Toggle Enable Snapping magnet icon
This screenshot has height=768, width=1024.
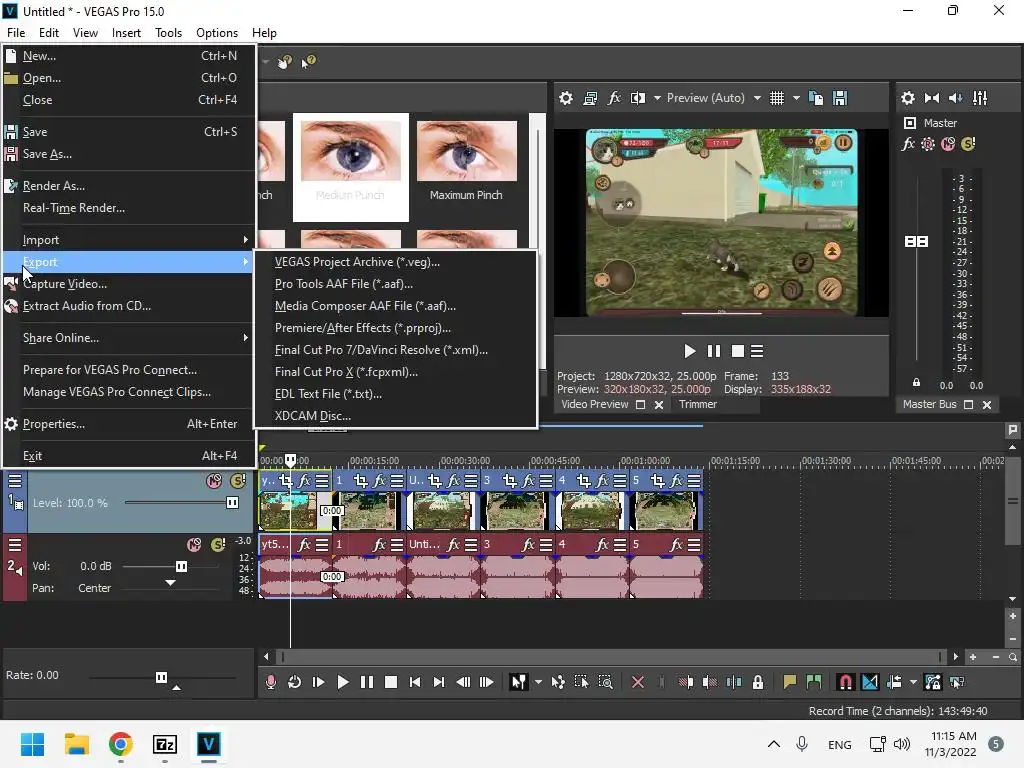845,682
